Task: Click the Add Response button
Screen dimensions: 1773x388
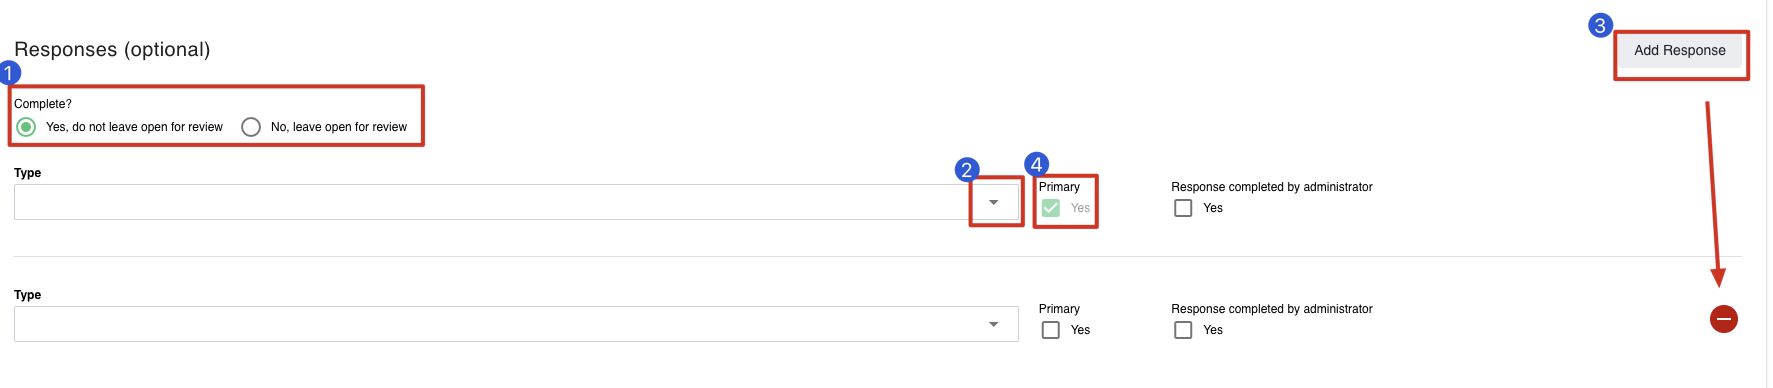Action: 1679,50
